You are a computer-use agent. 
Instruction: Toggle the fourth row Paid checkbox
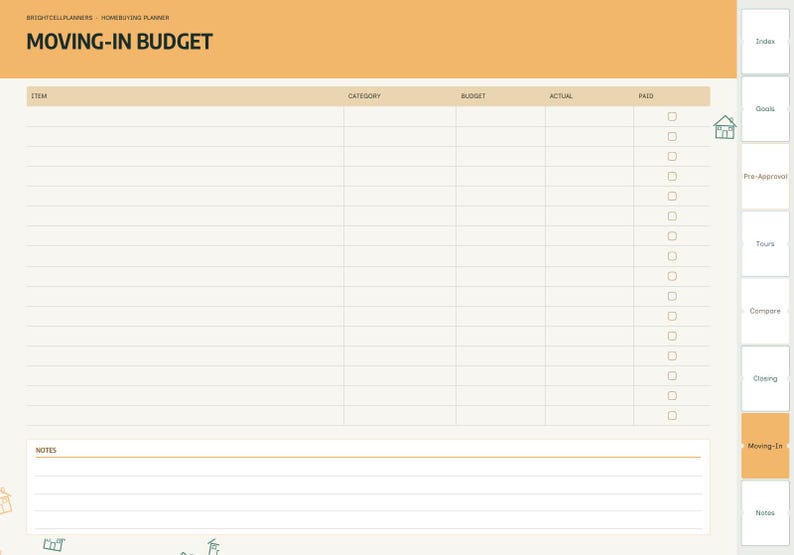672,176
